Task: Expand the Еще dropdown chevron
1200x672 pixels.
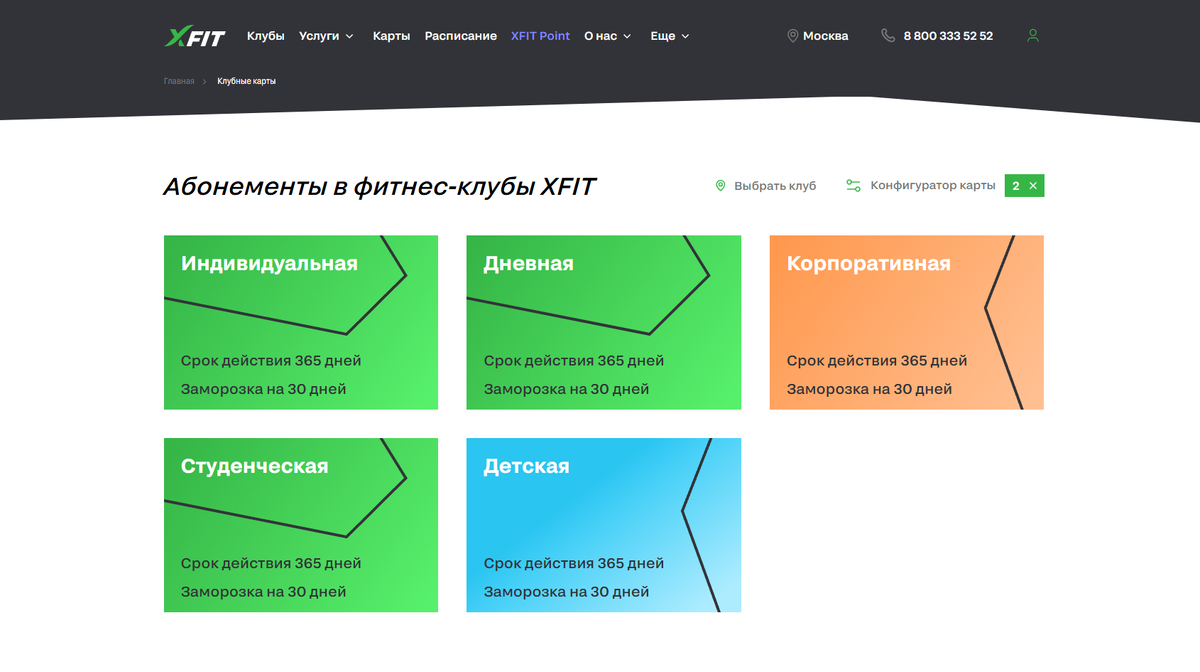Action: tap(685, 37)
